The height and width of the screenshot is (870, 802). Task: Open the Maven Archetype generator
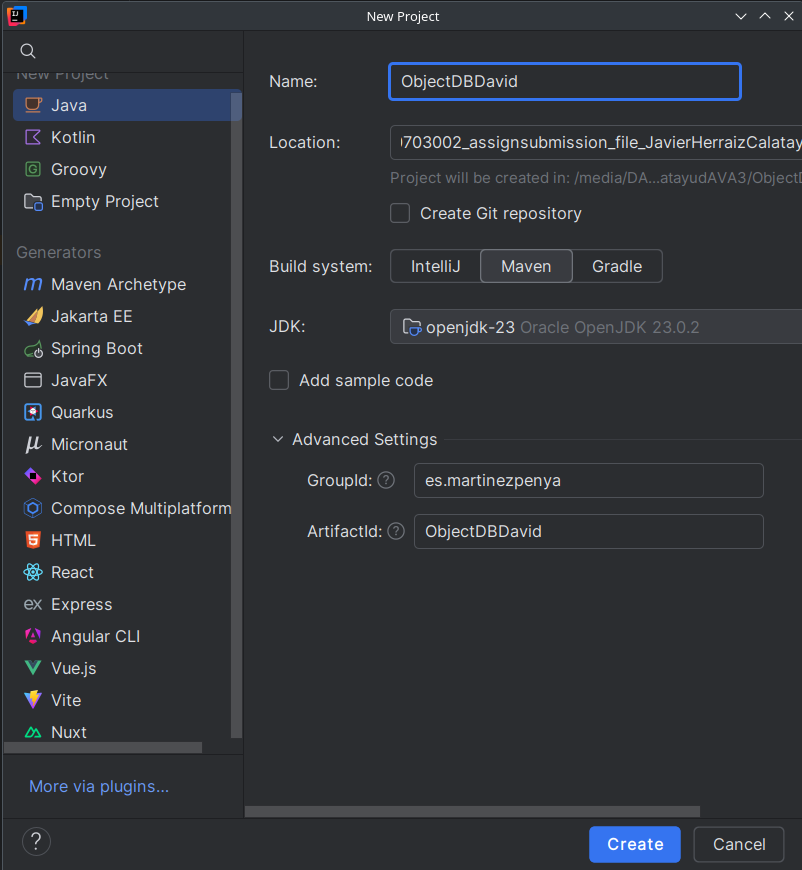(117, 284)
